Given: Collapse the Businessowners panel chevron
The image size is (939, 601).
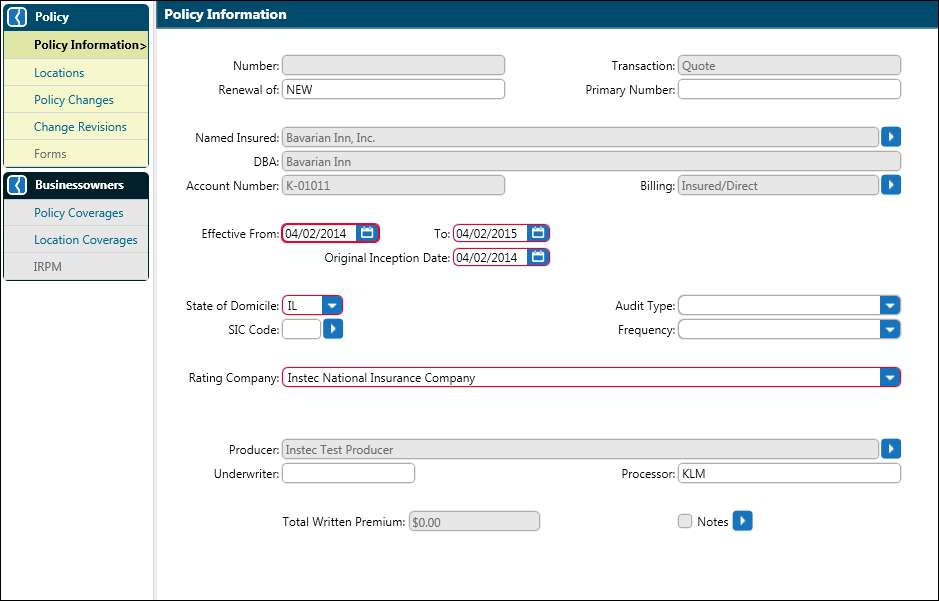Looking at the screenshot, I should (17, 185).
